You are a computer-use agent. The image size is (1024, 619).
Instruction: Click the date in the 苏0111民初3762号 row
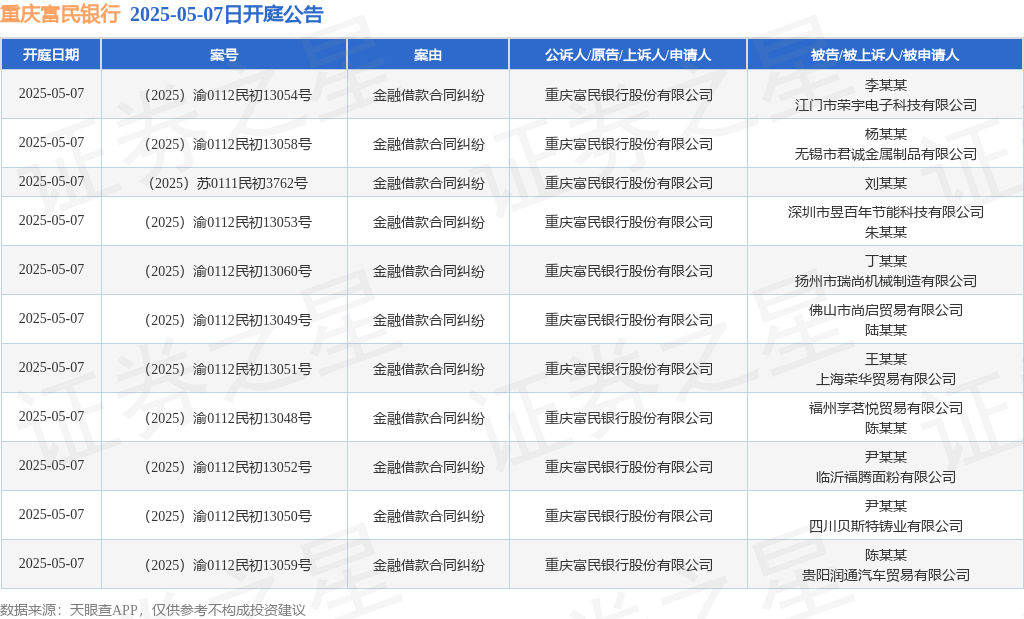click(51, 181)
